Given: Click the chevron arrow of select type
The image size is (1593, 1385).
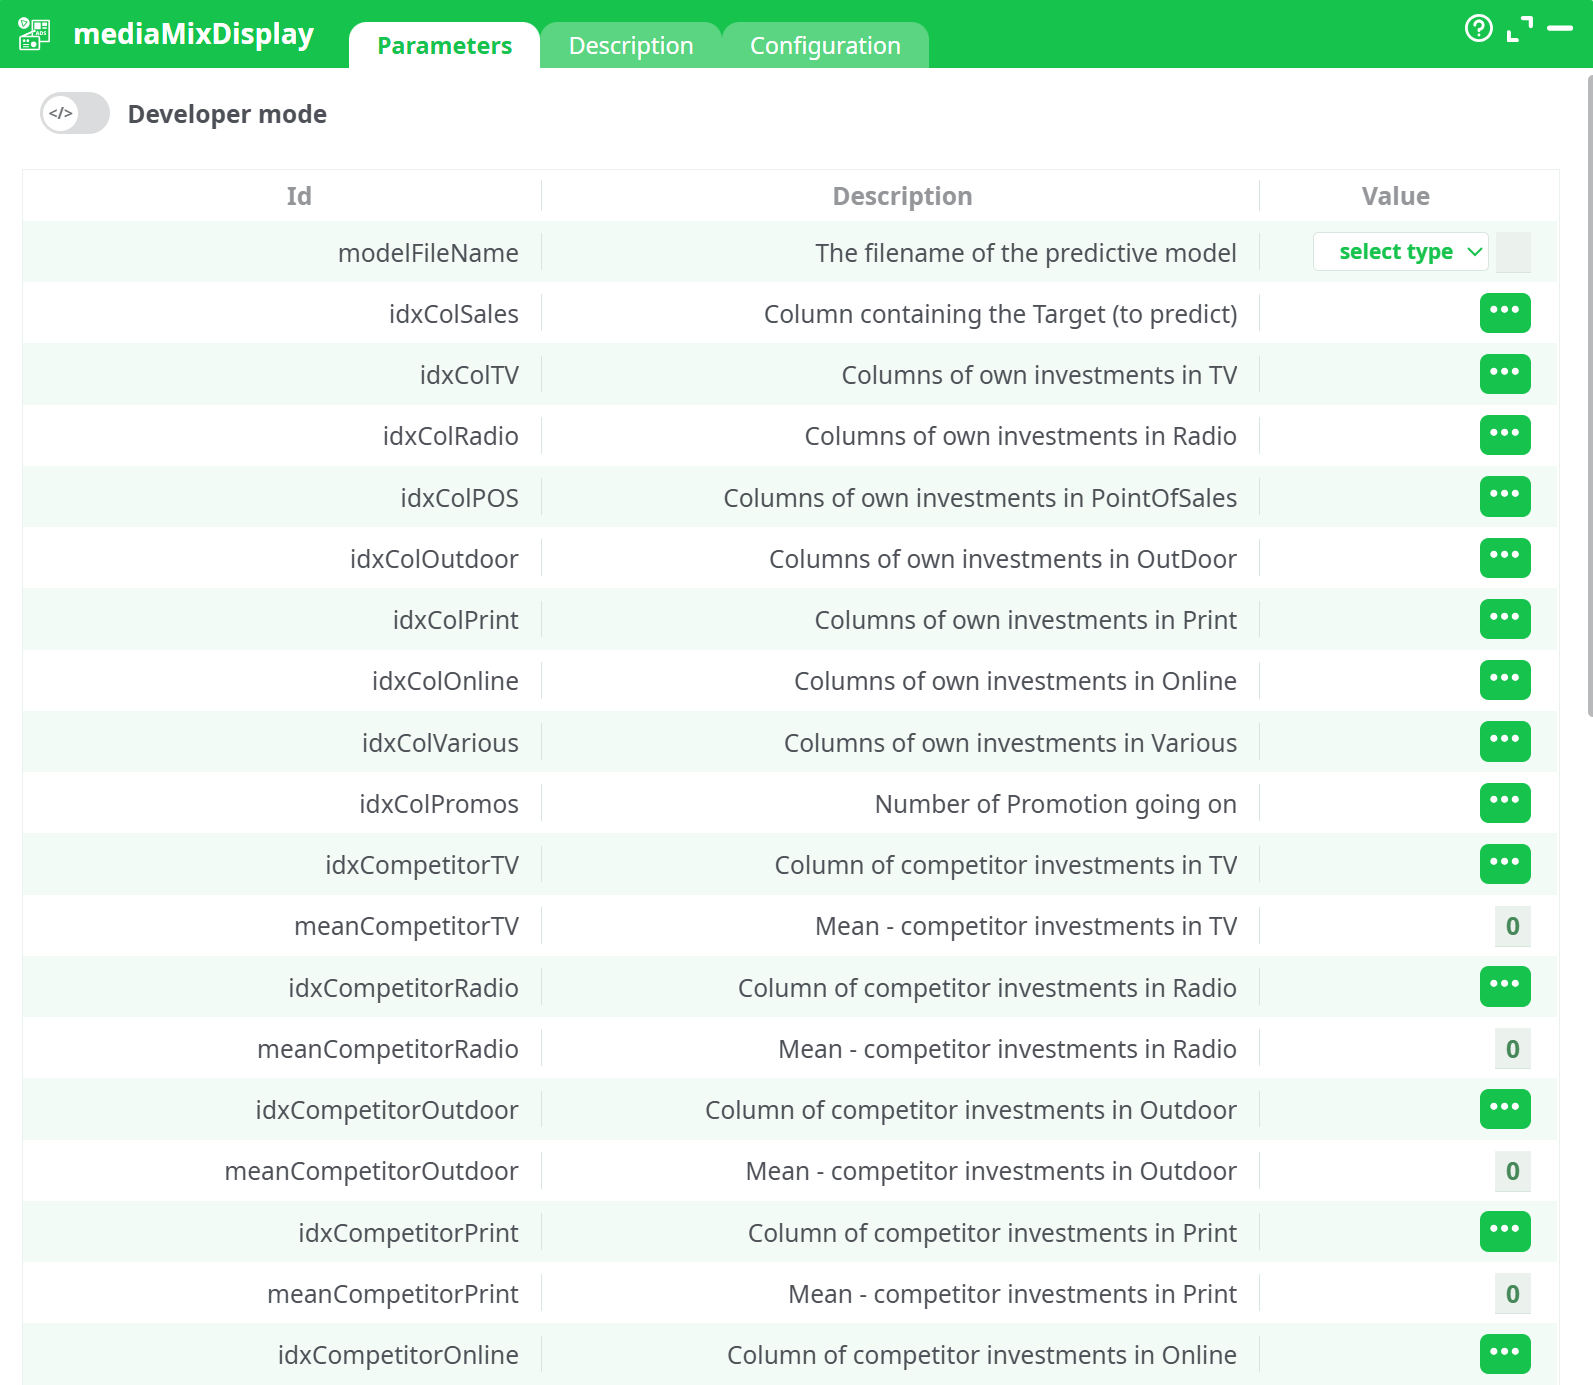Looking at the screenshot, I should pyautogui.click(x=1474, y=252).
